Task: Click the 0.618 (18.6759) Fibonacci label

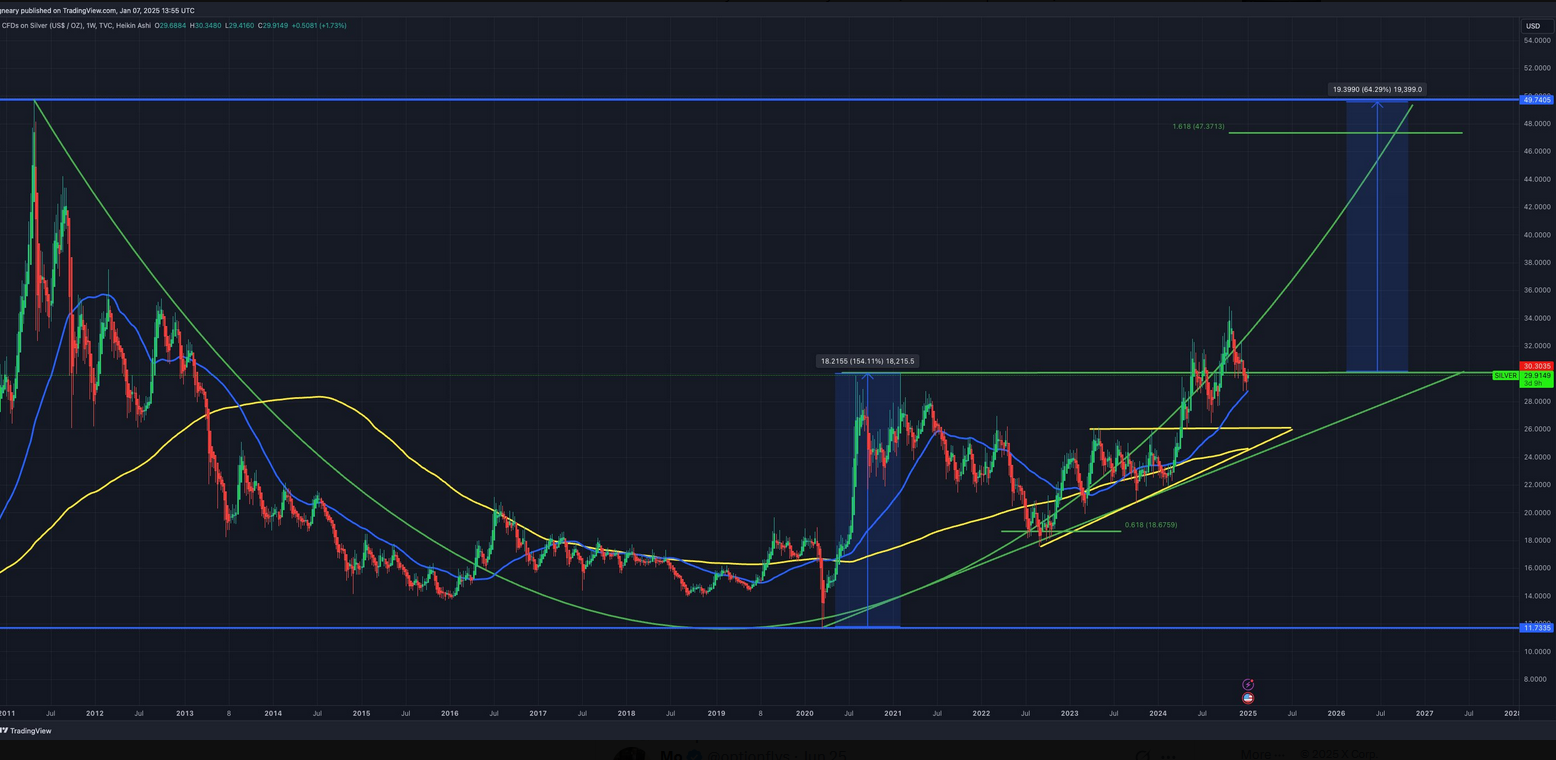Action: coord(1151,524)
